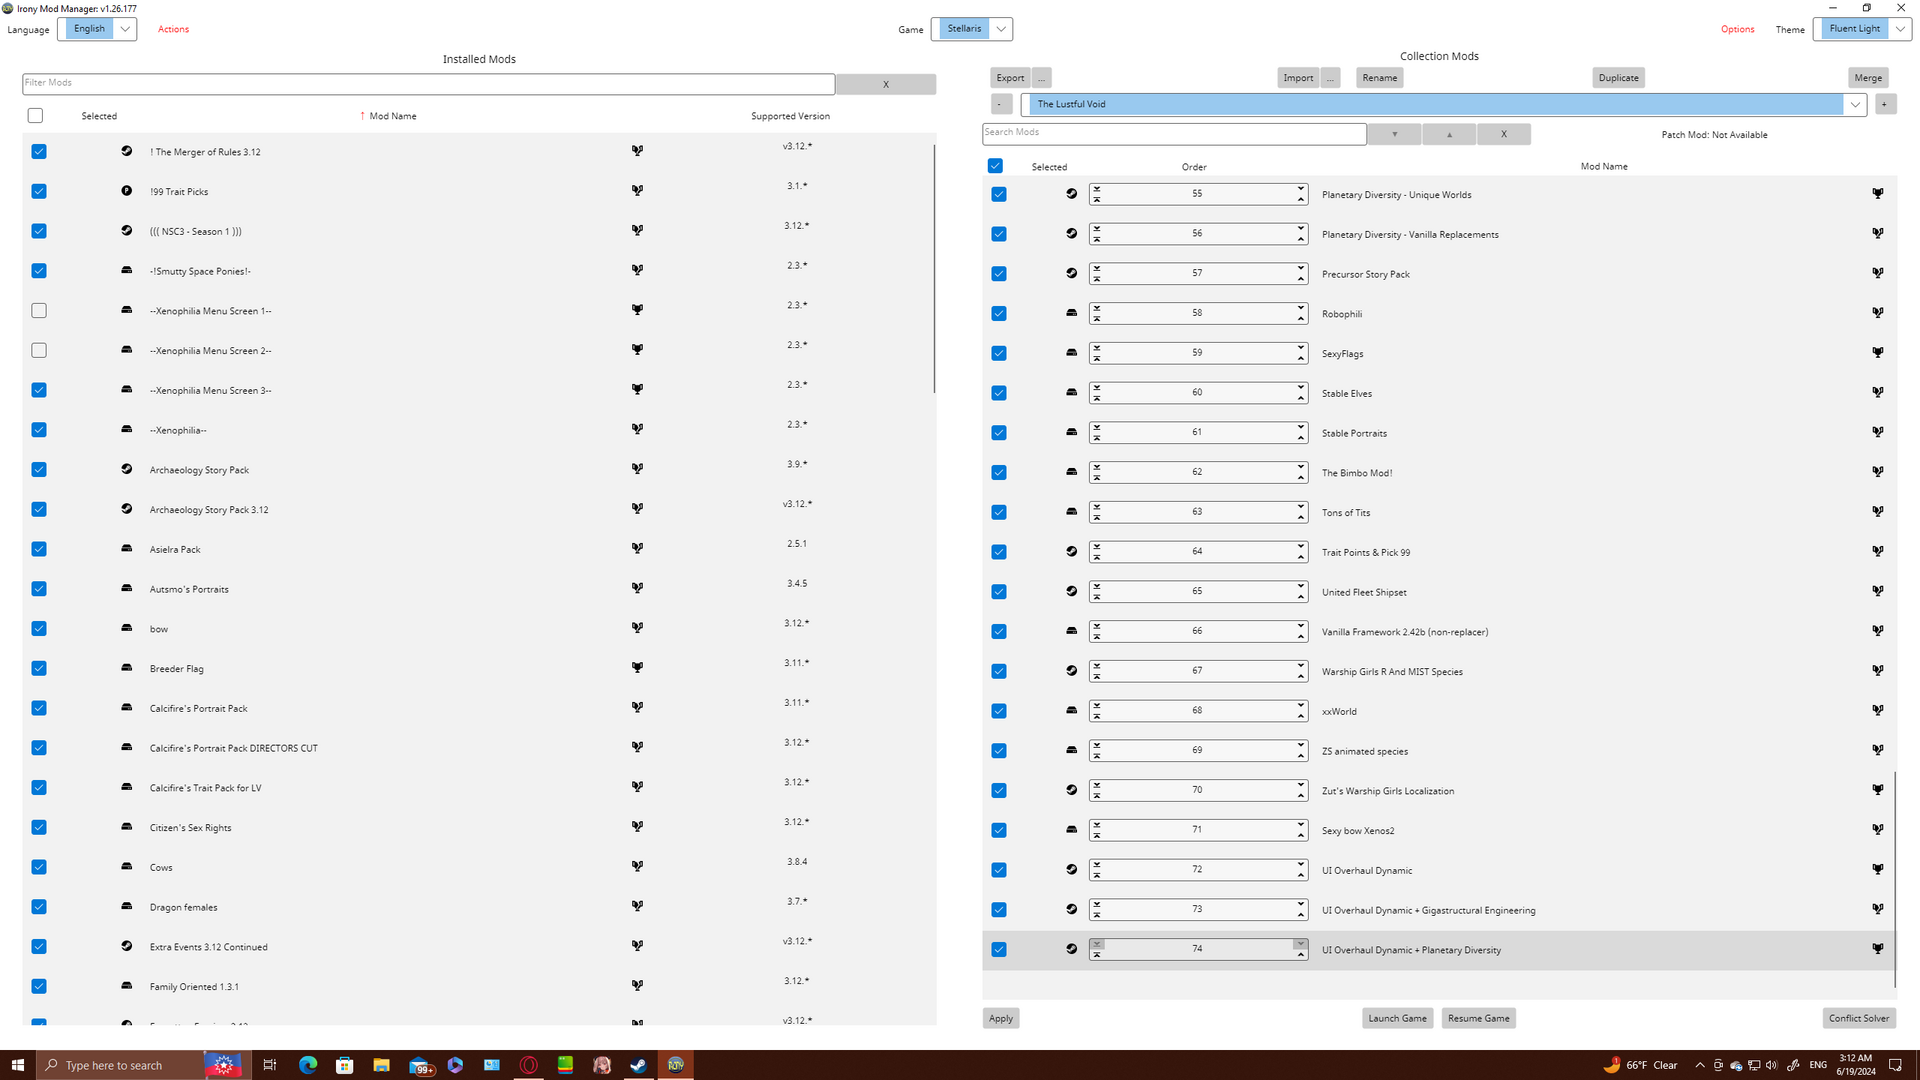Click the Rename collection button
Screen dimensions: 1920x1080
(x=1380, y=78)
